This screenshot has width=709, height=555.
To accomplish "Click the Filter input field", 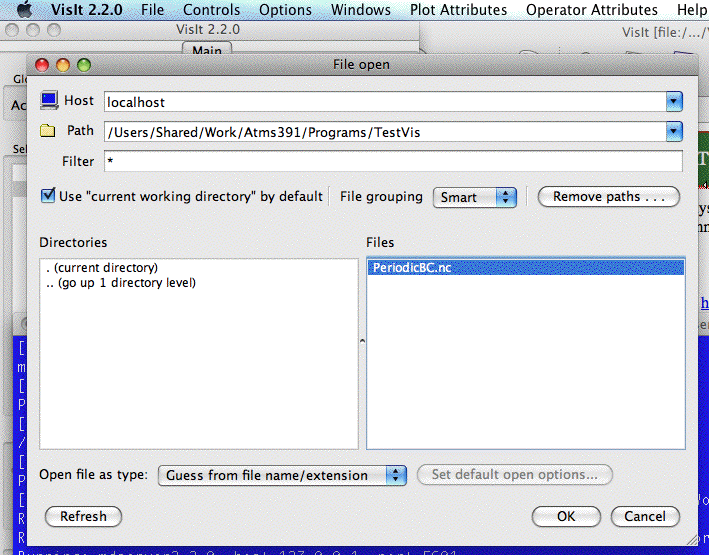I will click(392, 161).
